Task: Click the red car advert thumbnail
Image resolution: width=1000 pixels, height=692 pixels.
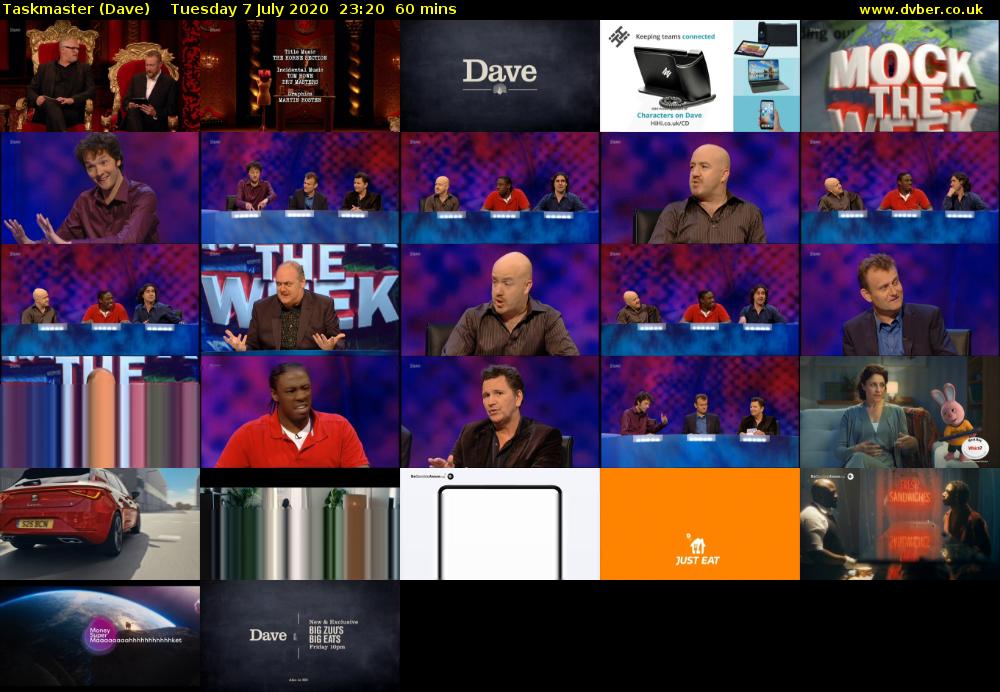Action: (100, 524)
